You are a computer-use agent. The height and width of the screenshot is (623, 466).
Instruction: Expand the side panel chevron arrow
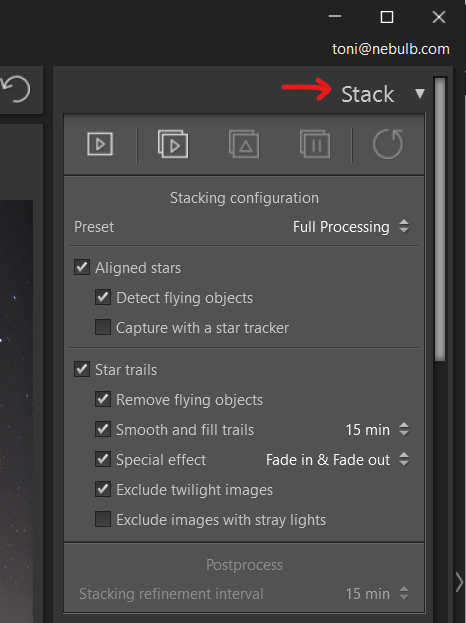coord(460,582)
